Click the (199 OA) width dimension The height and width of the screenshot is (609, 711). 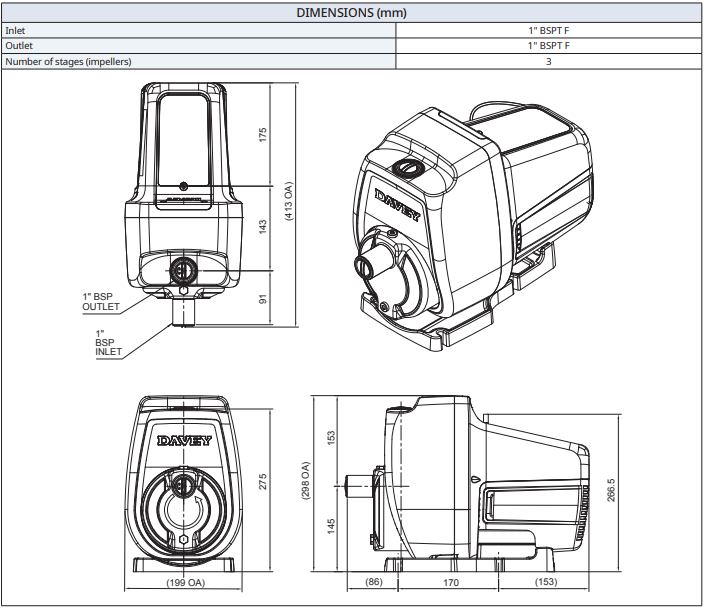pyautogui.click(x=185, y=582)
